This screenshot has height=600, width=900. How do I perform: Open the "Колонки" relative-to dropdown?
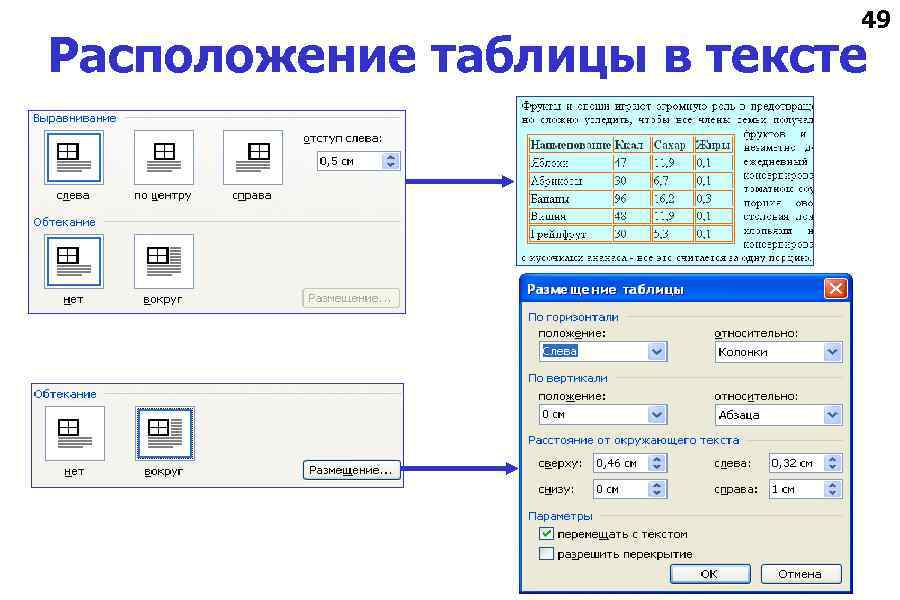click(832, 351)
